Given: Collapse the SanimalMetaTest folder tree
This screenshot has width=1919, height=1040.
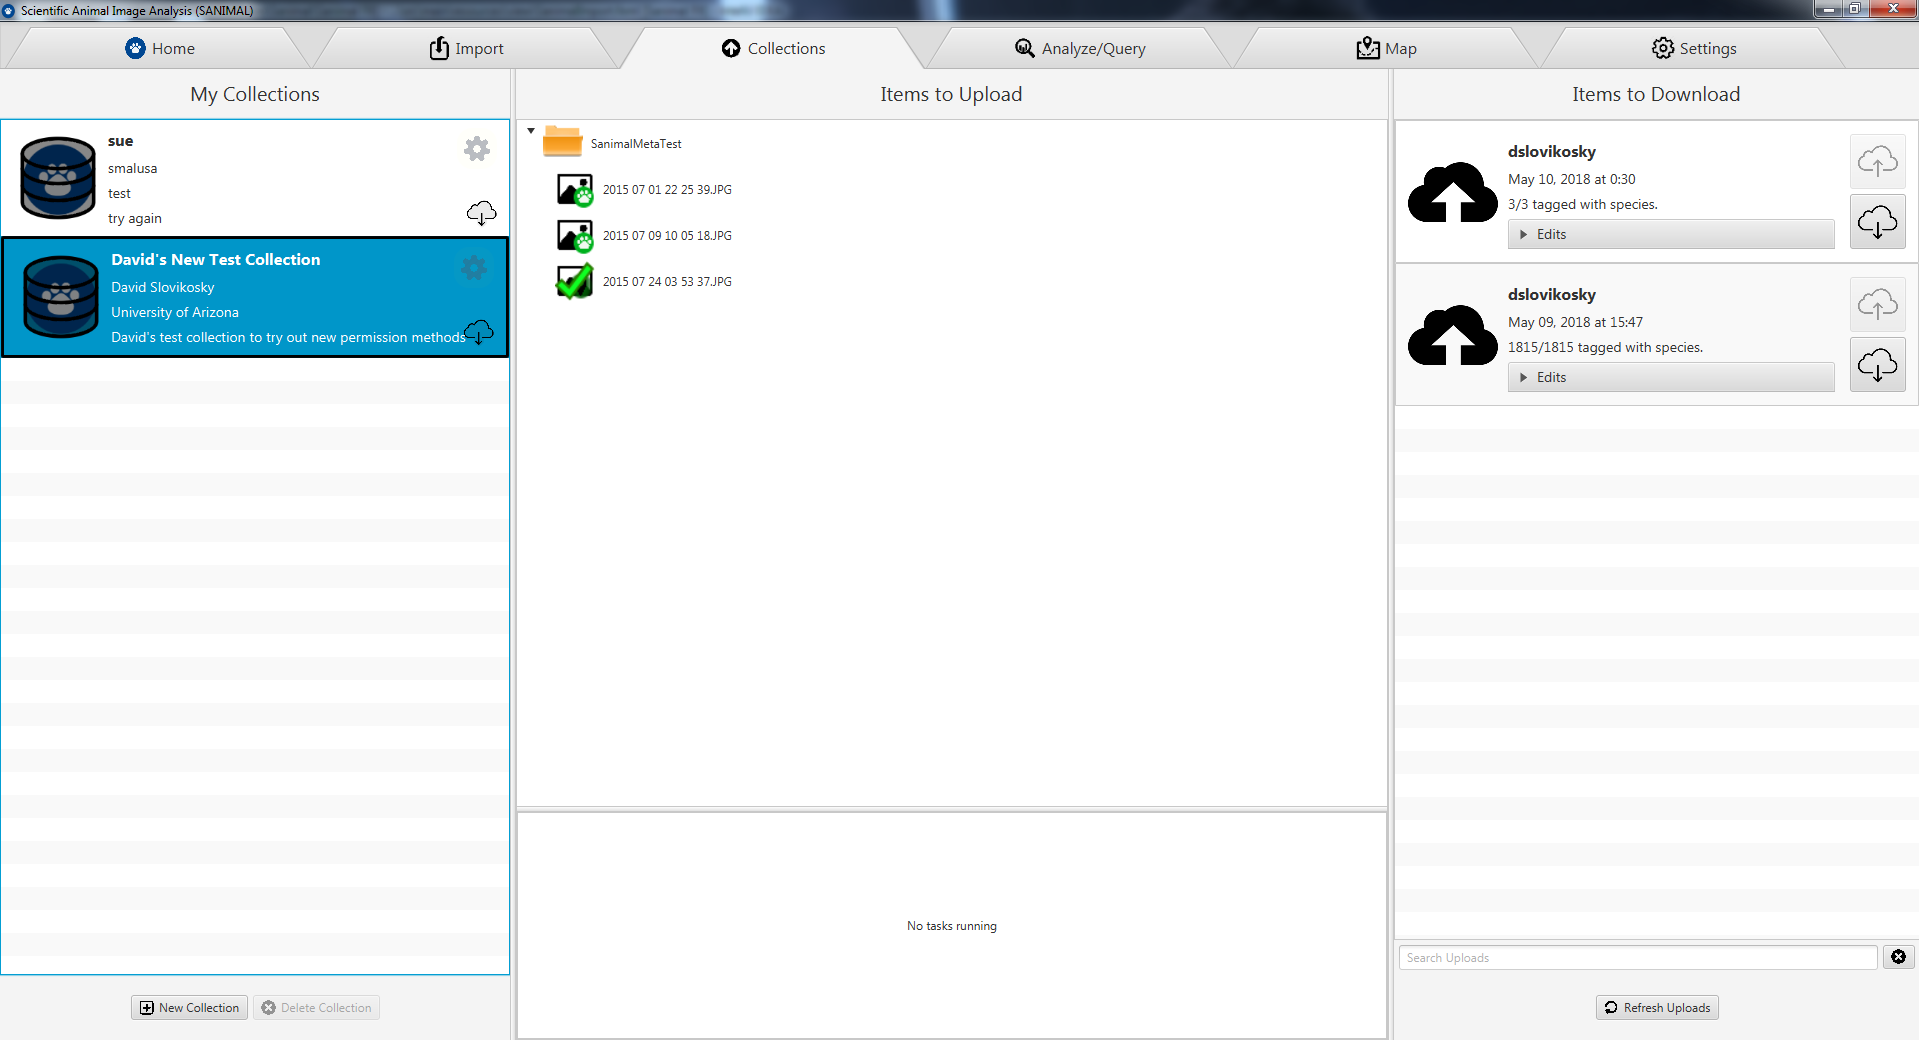Looking at the screenshot, I should point(531,131).
